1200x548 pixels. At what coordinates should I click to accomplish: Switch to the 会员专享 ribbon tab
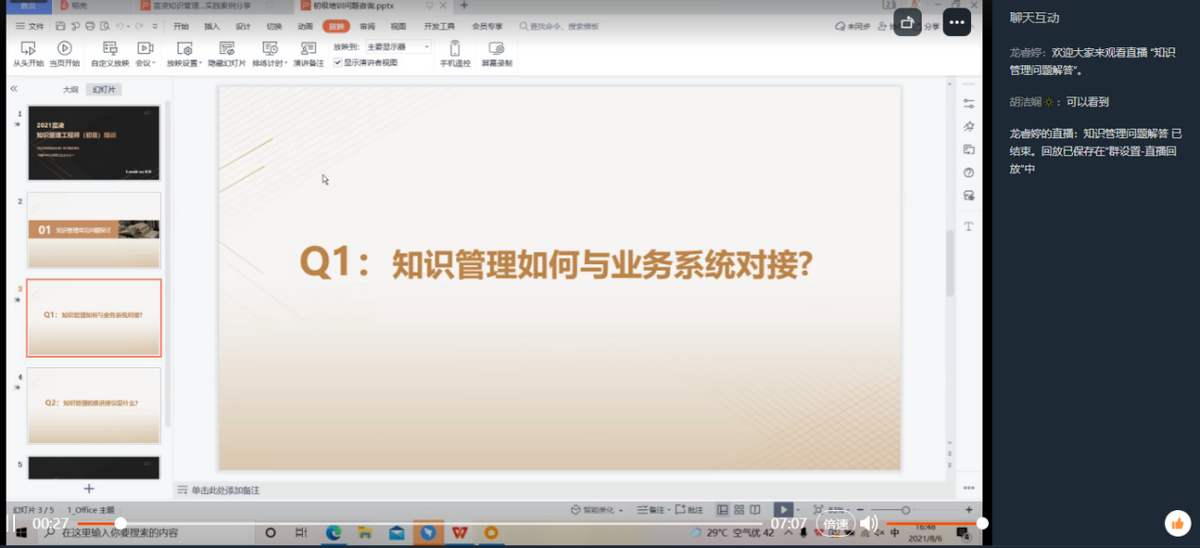point(487,26)
